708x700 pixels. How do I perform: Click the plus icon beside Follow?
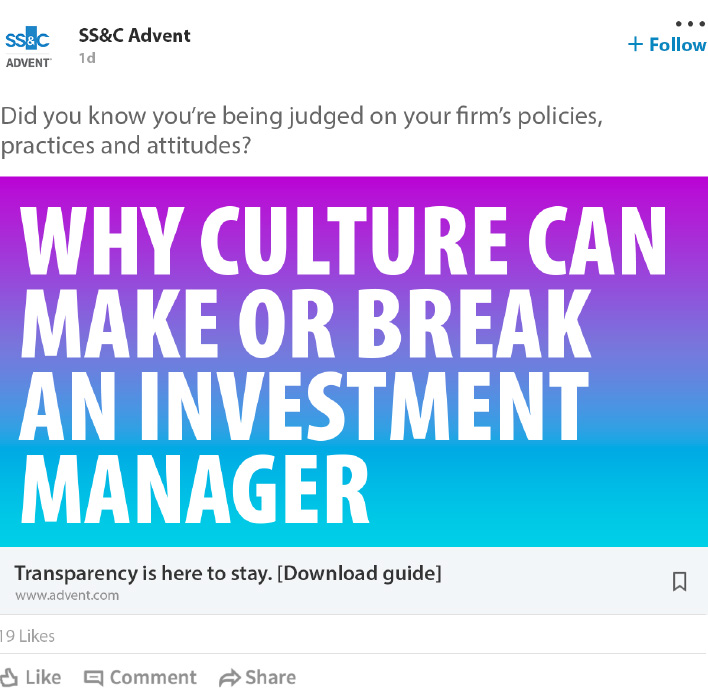coord(635,44)
